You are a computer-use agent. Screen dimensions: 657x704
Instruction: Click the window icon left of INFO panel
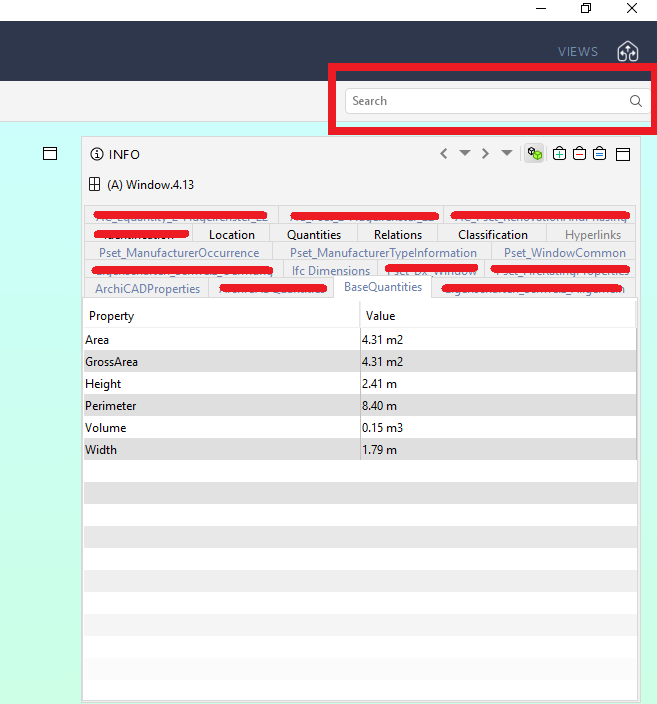[x=50, y=154]
